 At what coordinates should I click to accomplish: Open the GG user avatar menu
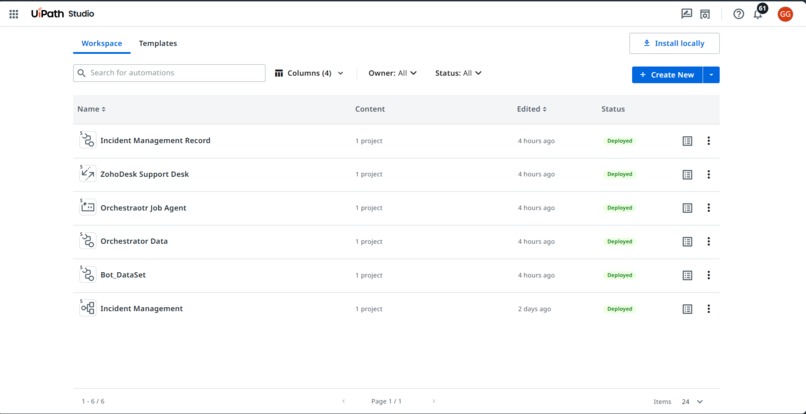pyautogui.click(x=785, y=14)
